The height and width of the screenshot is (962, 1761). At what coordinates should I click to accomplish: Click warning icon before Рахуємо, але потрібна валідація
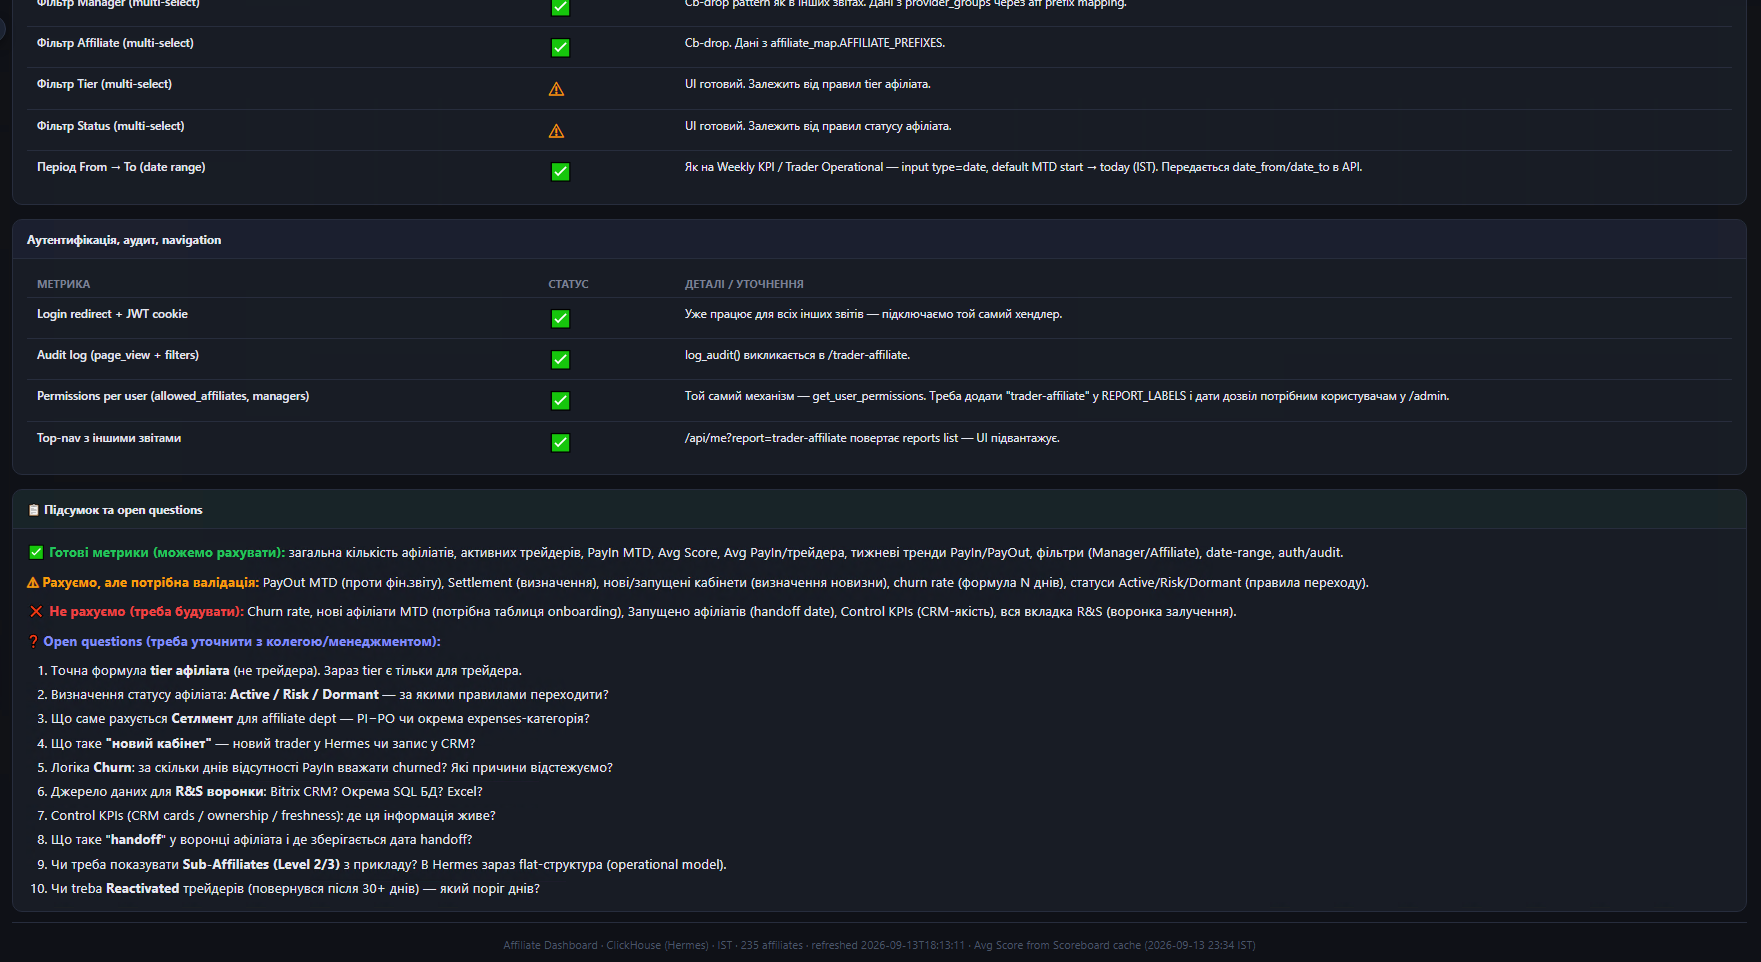tap(33, 582)
